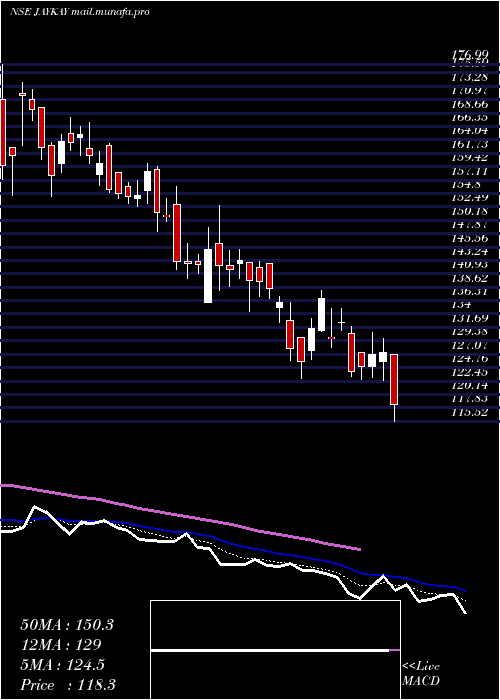Click the 120.14 price axis label
Image resolution: width=500 pixels, height=700 pixels.
(470, 385)
